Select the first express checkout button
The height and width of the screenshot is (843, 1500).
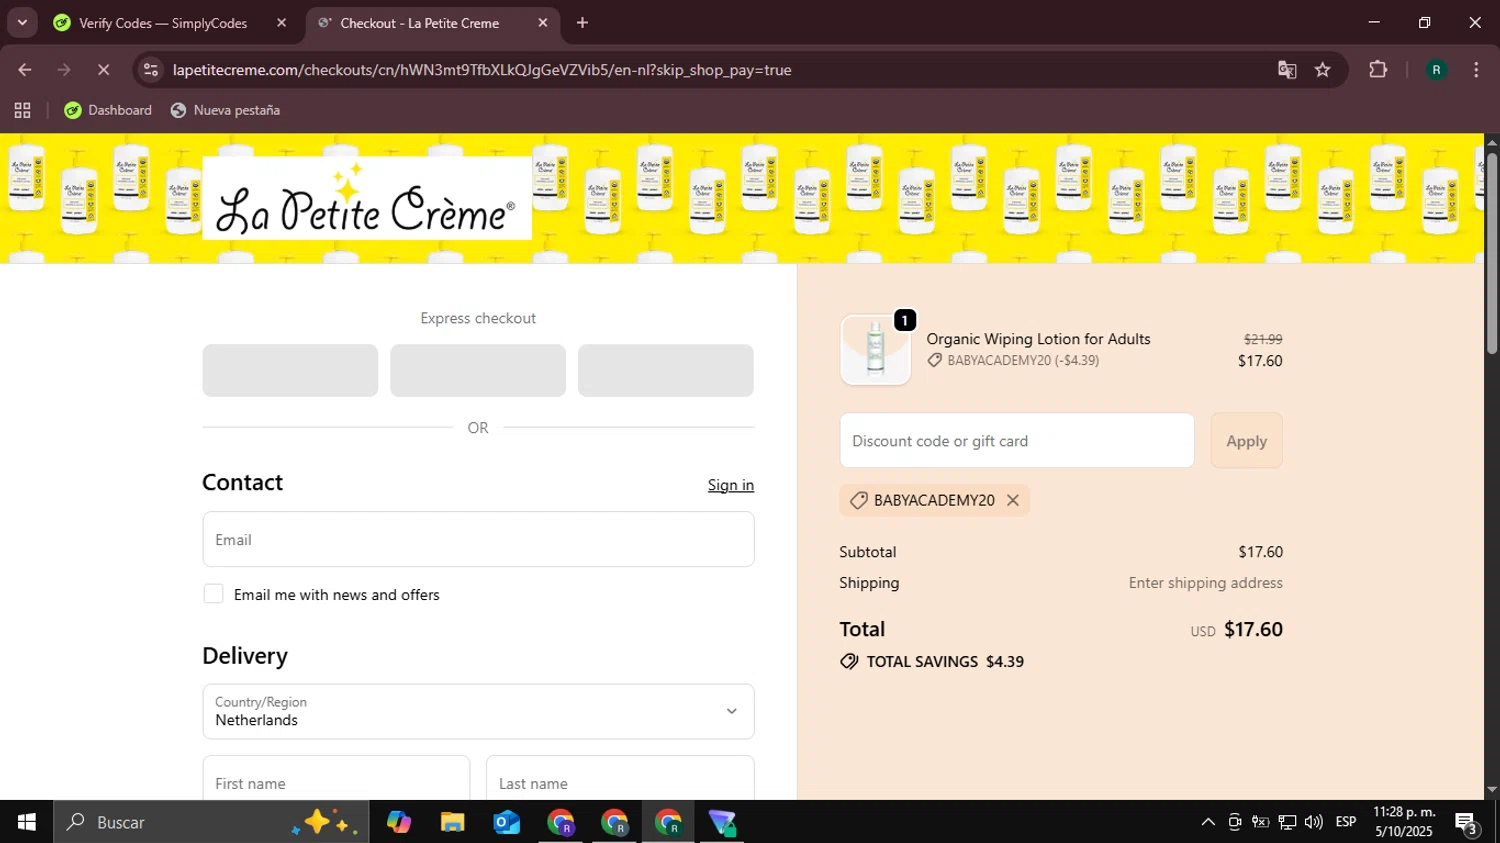tap(290, 370)
